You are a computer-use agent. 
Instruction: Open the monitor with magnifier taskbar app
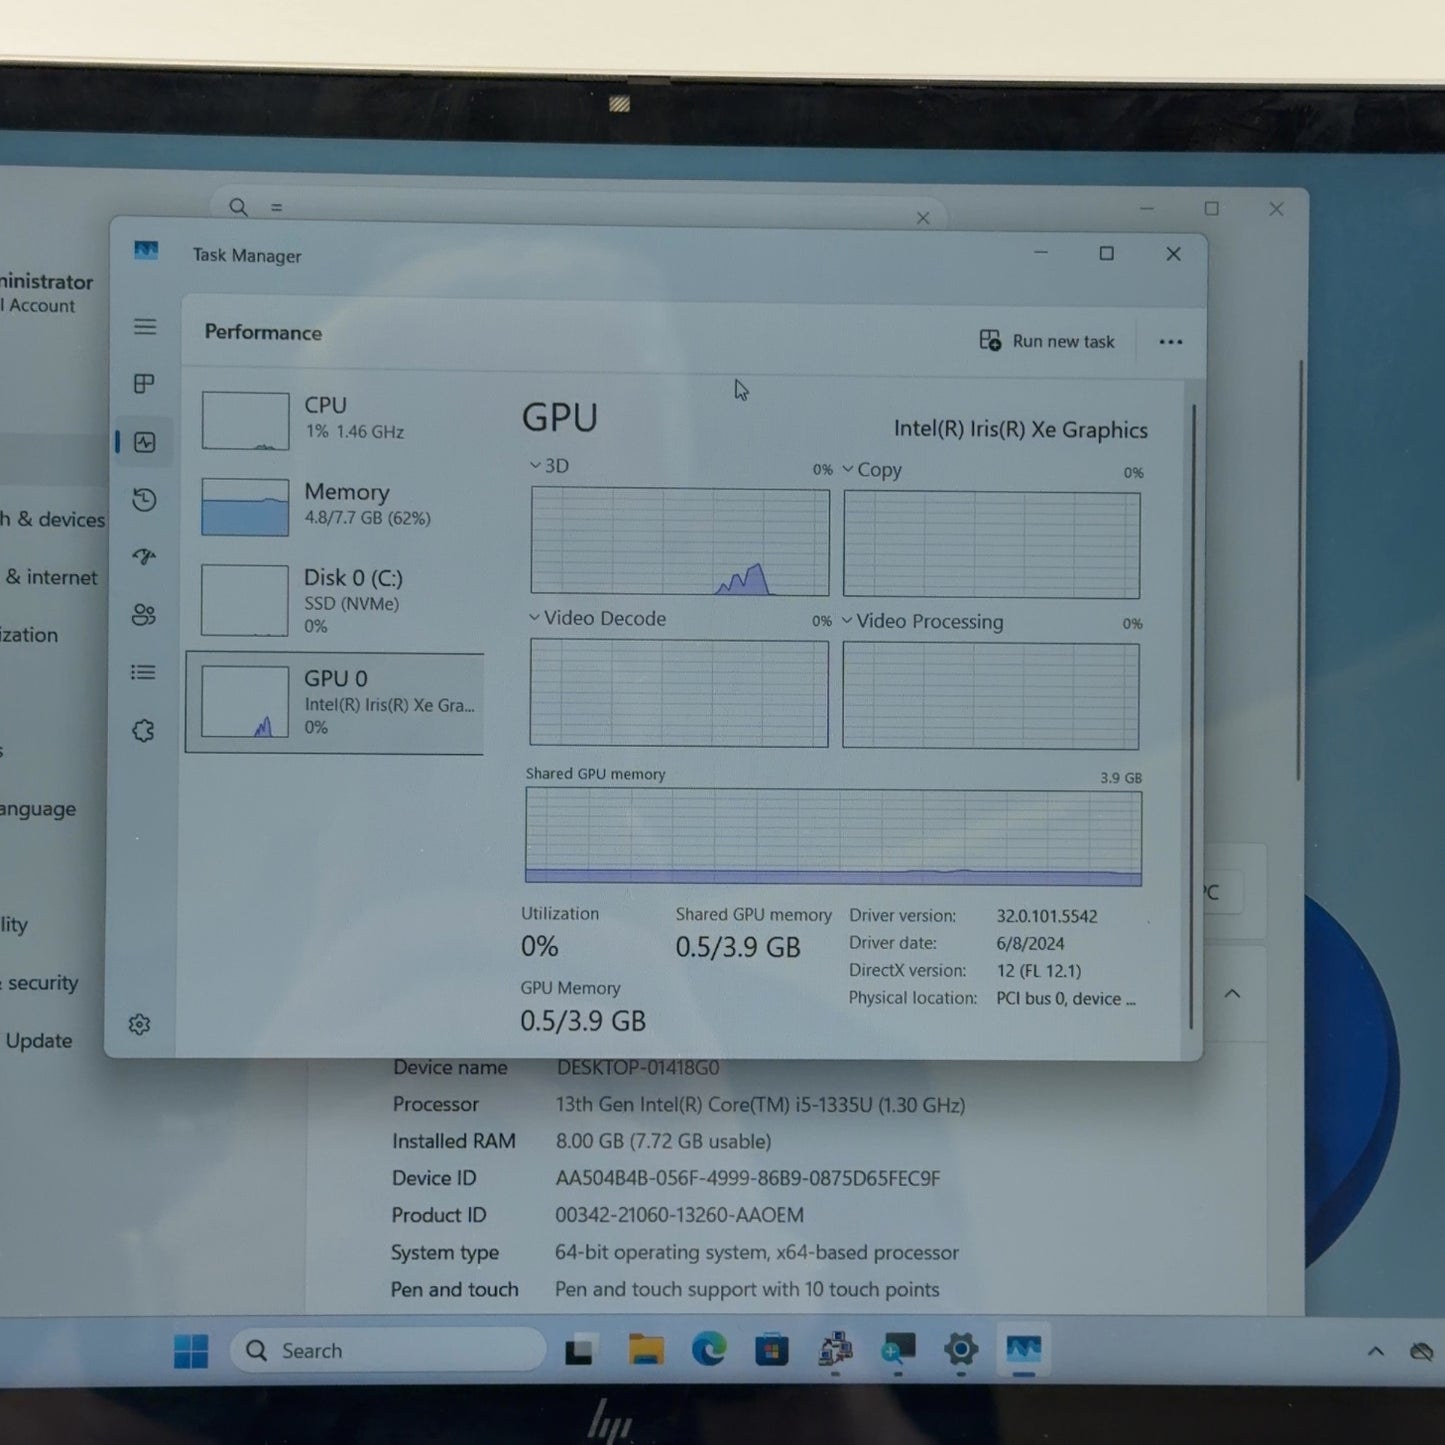pos(898,1350)
